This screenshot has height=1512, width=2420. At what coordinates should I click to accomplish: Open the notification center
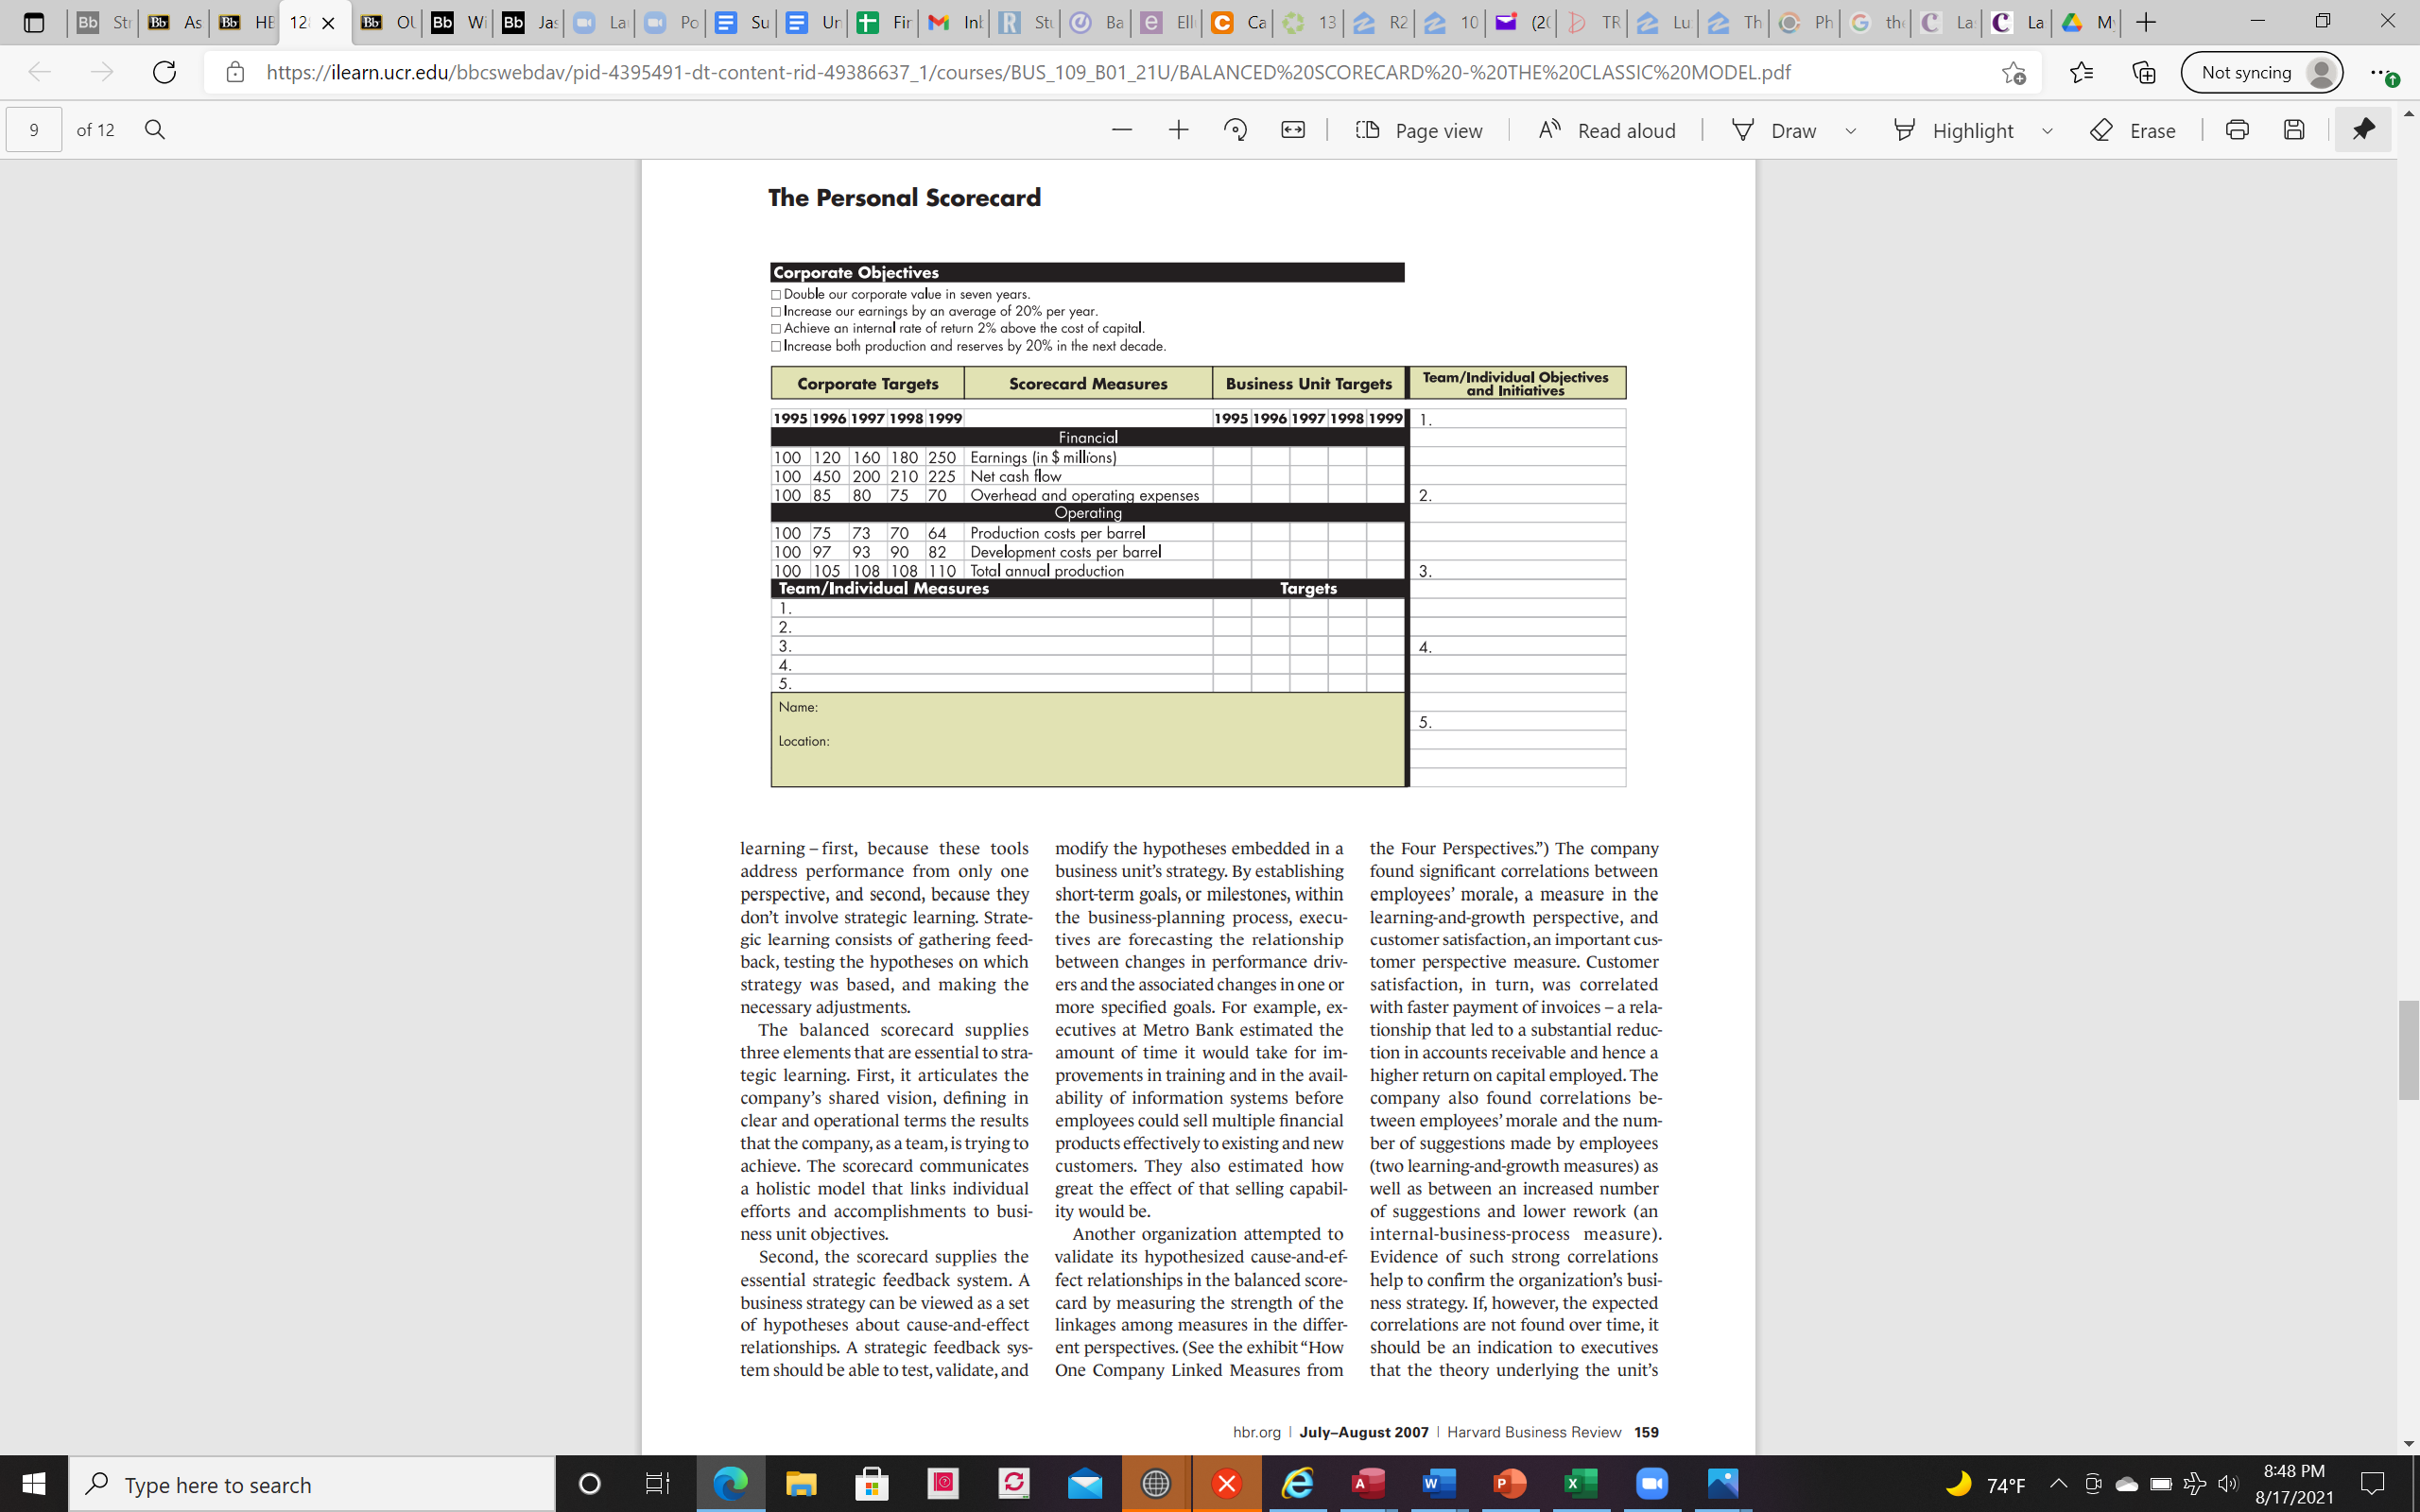2372,1484
